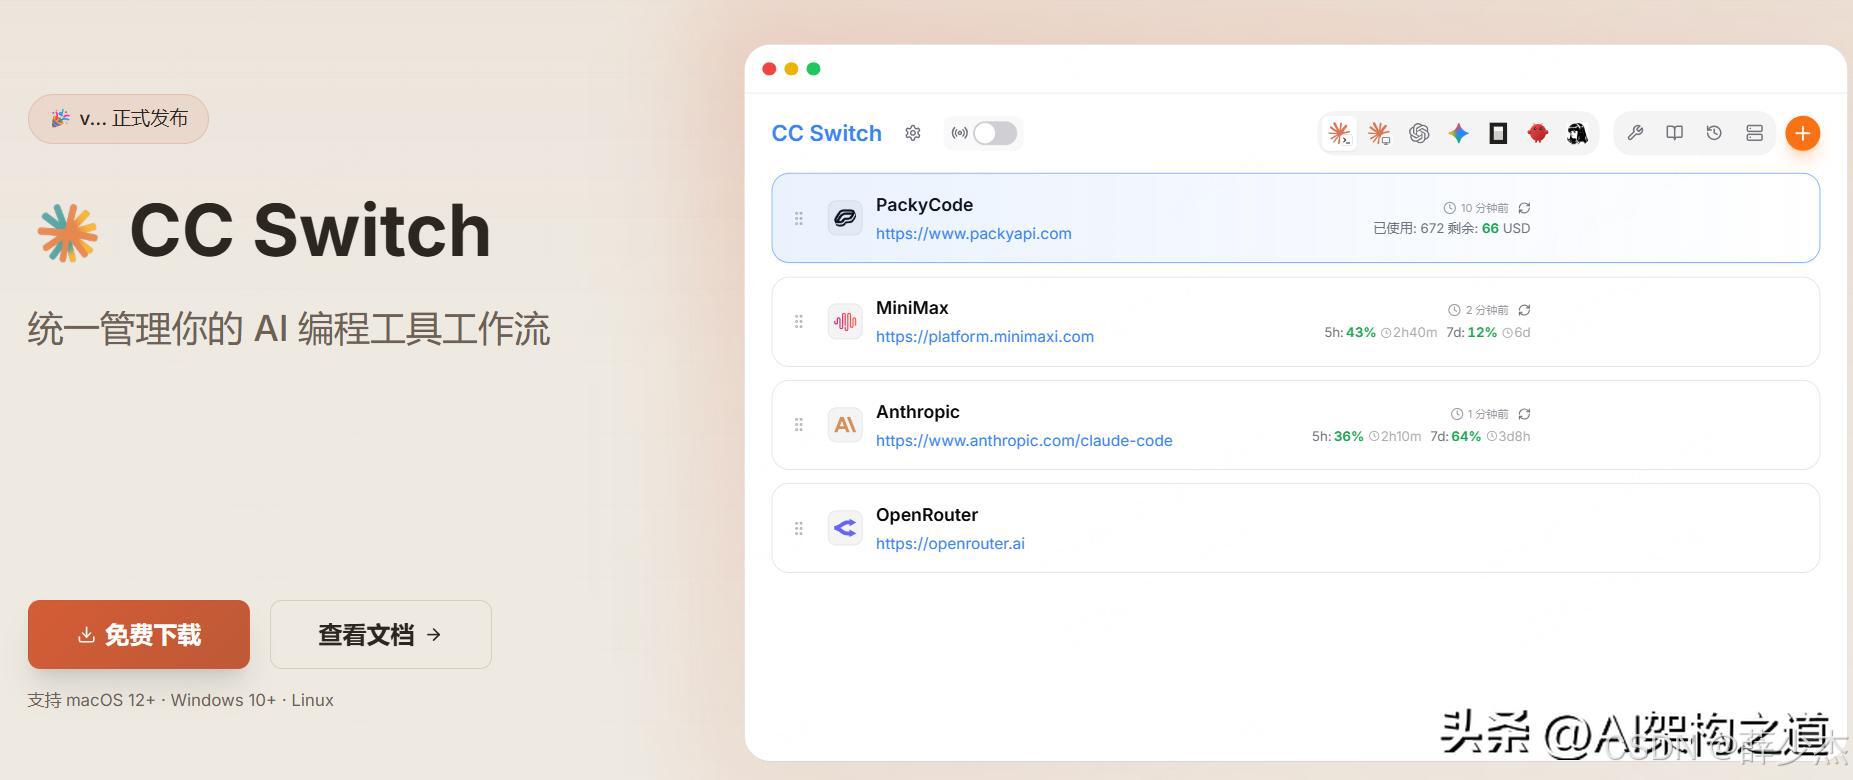Add a new provider with orange plus
The width and height of the screenshot is (1853, 780).
(1802, 133)
